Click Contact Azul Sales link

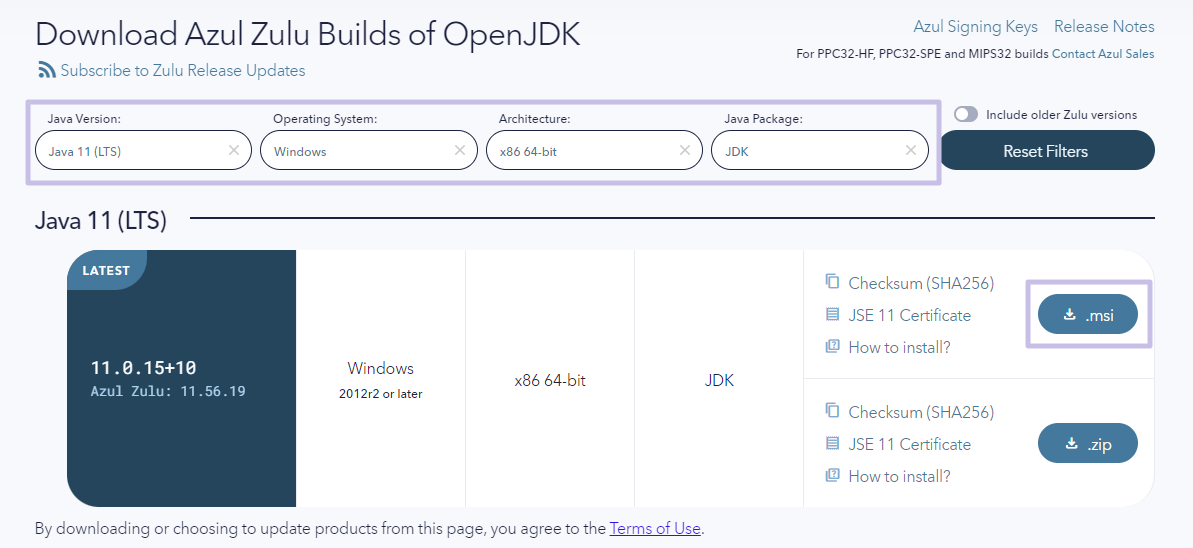pyautogui.click(x=1103, y=54)
